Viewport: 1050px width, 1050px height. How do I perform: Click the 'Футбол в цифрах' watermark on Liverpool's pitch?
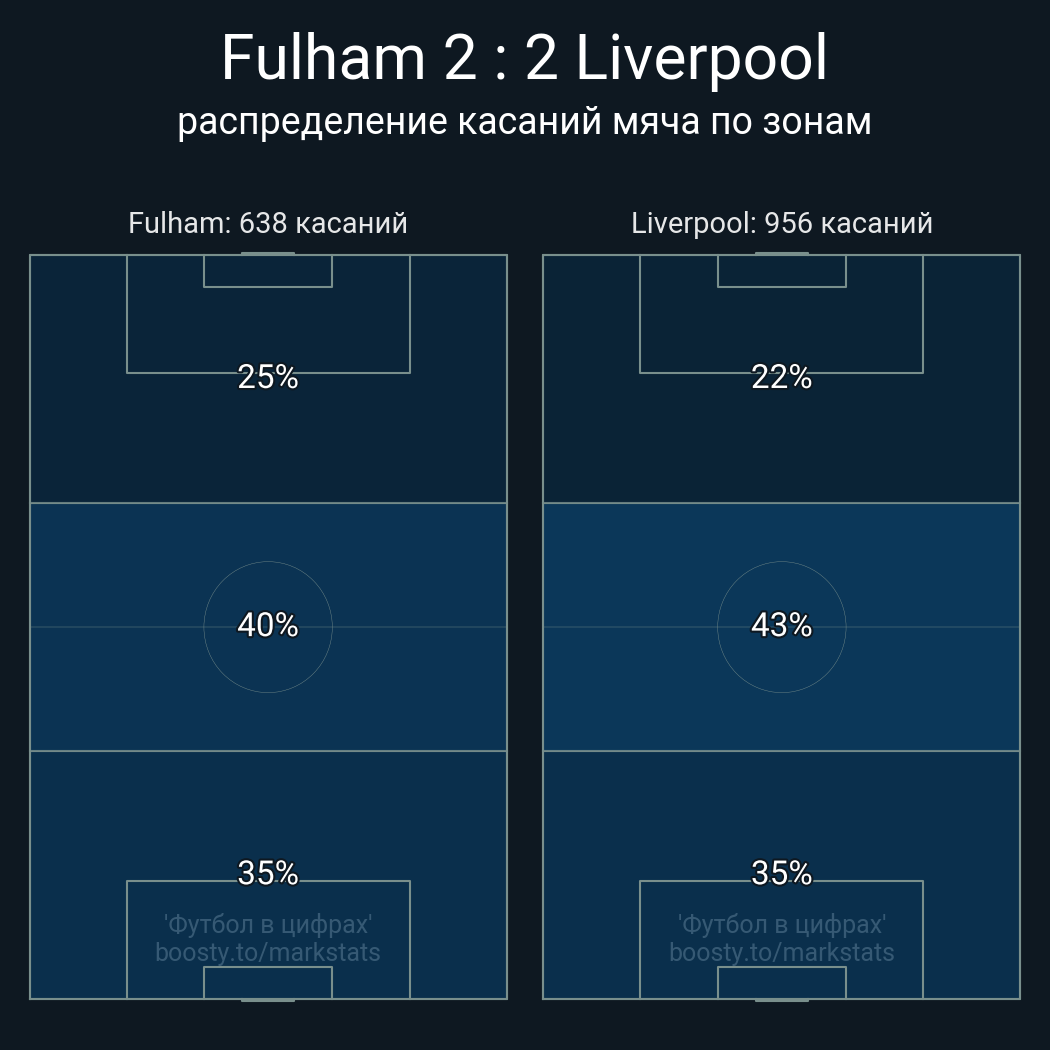(782, 924)
